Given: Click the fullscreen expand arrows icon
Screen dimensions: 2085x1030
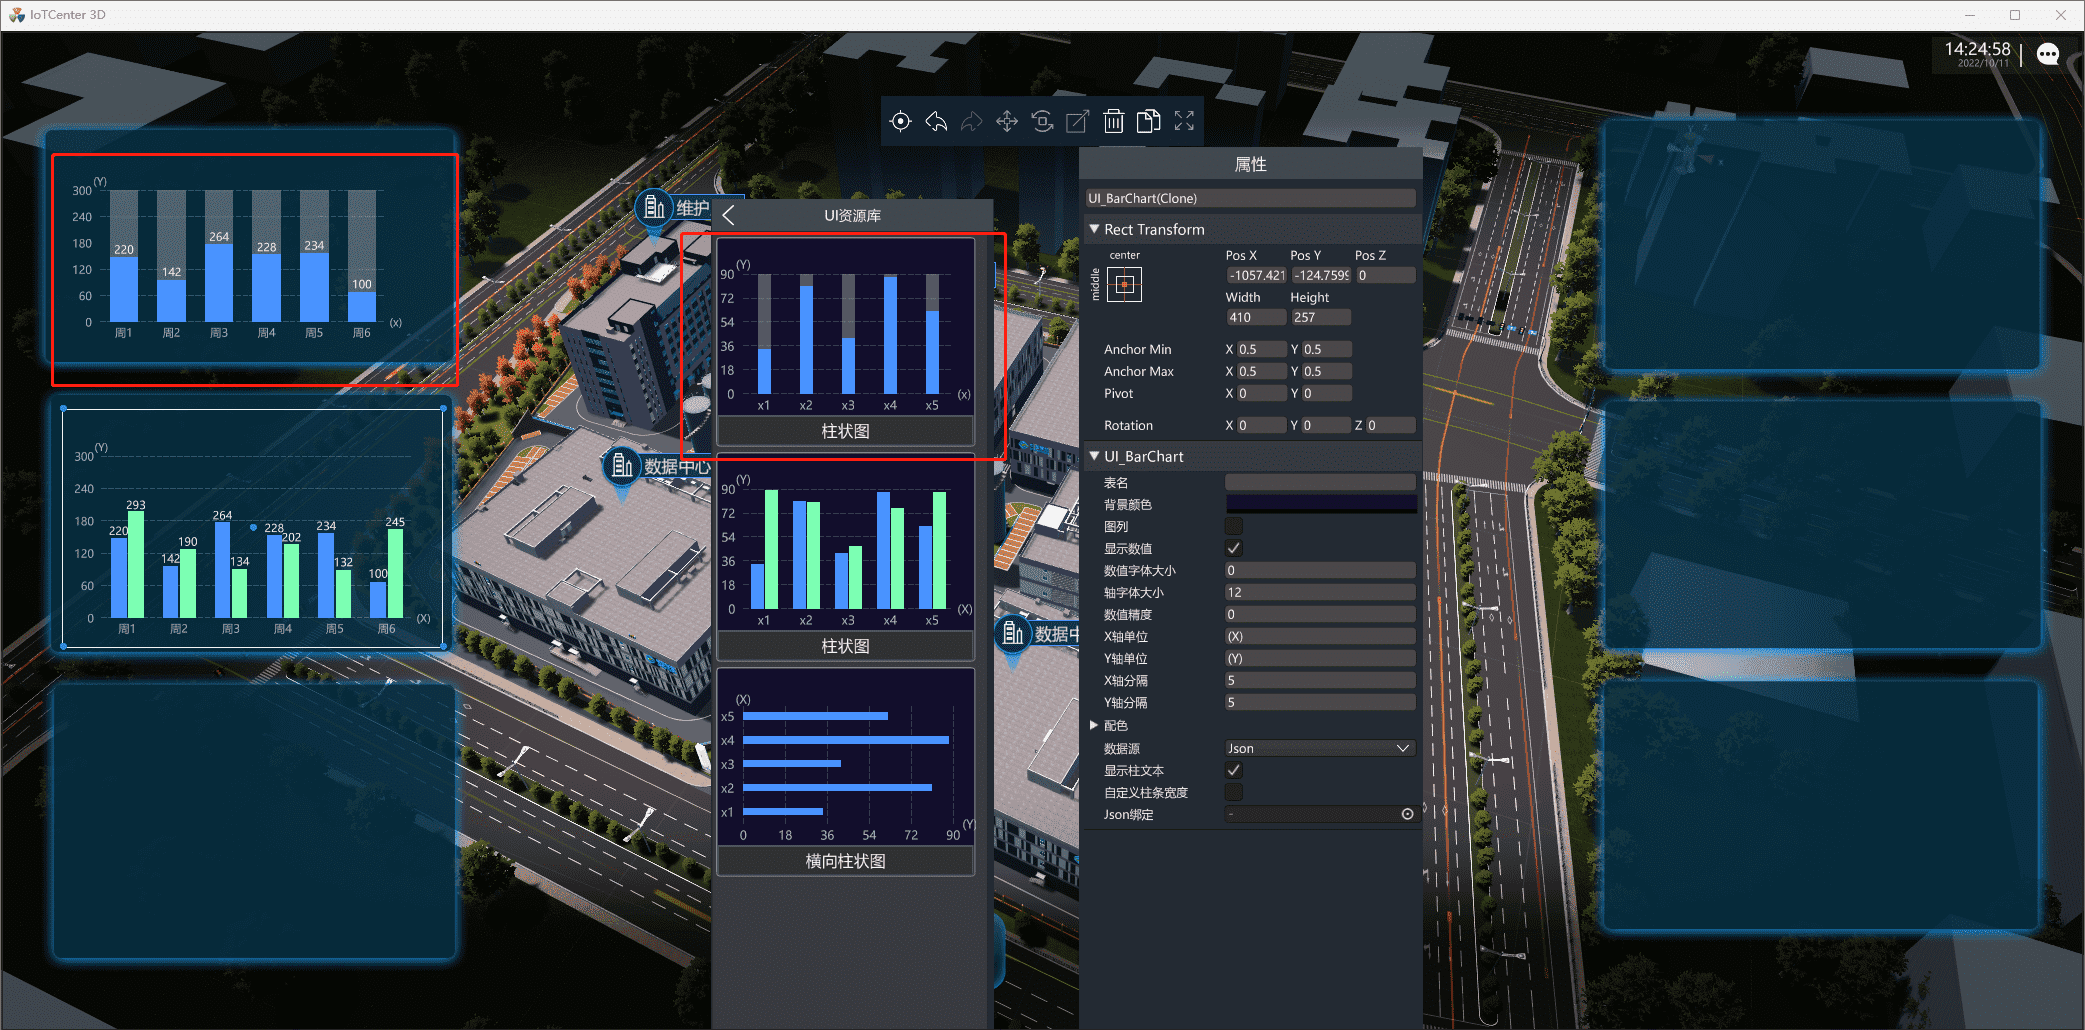Looking at the screenshot, I should click(x=1184, y=122).
